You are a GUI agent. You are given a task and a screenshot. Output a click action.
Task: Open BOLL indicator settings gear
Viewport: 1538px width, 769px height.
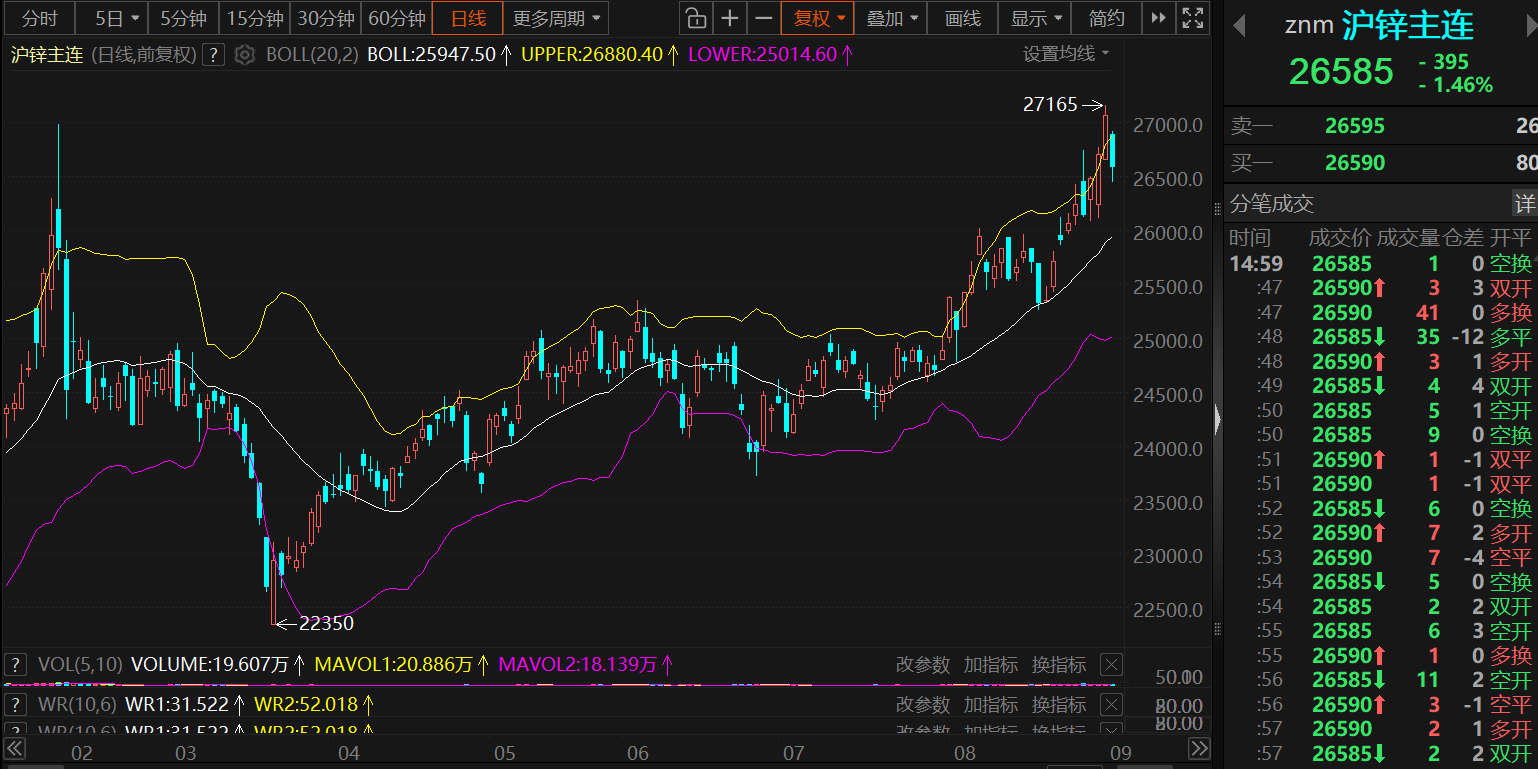244,54
